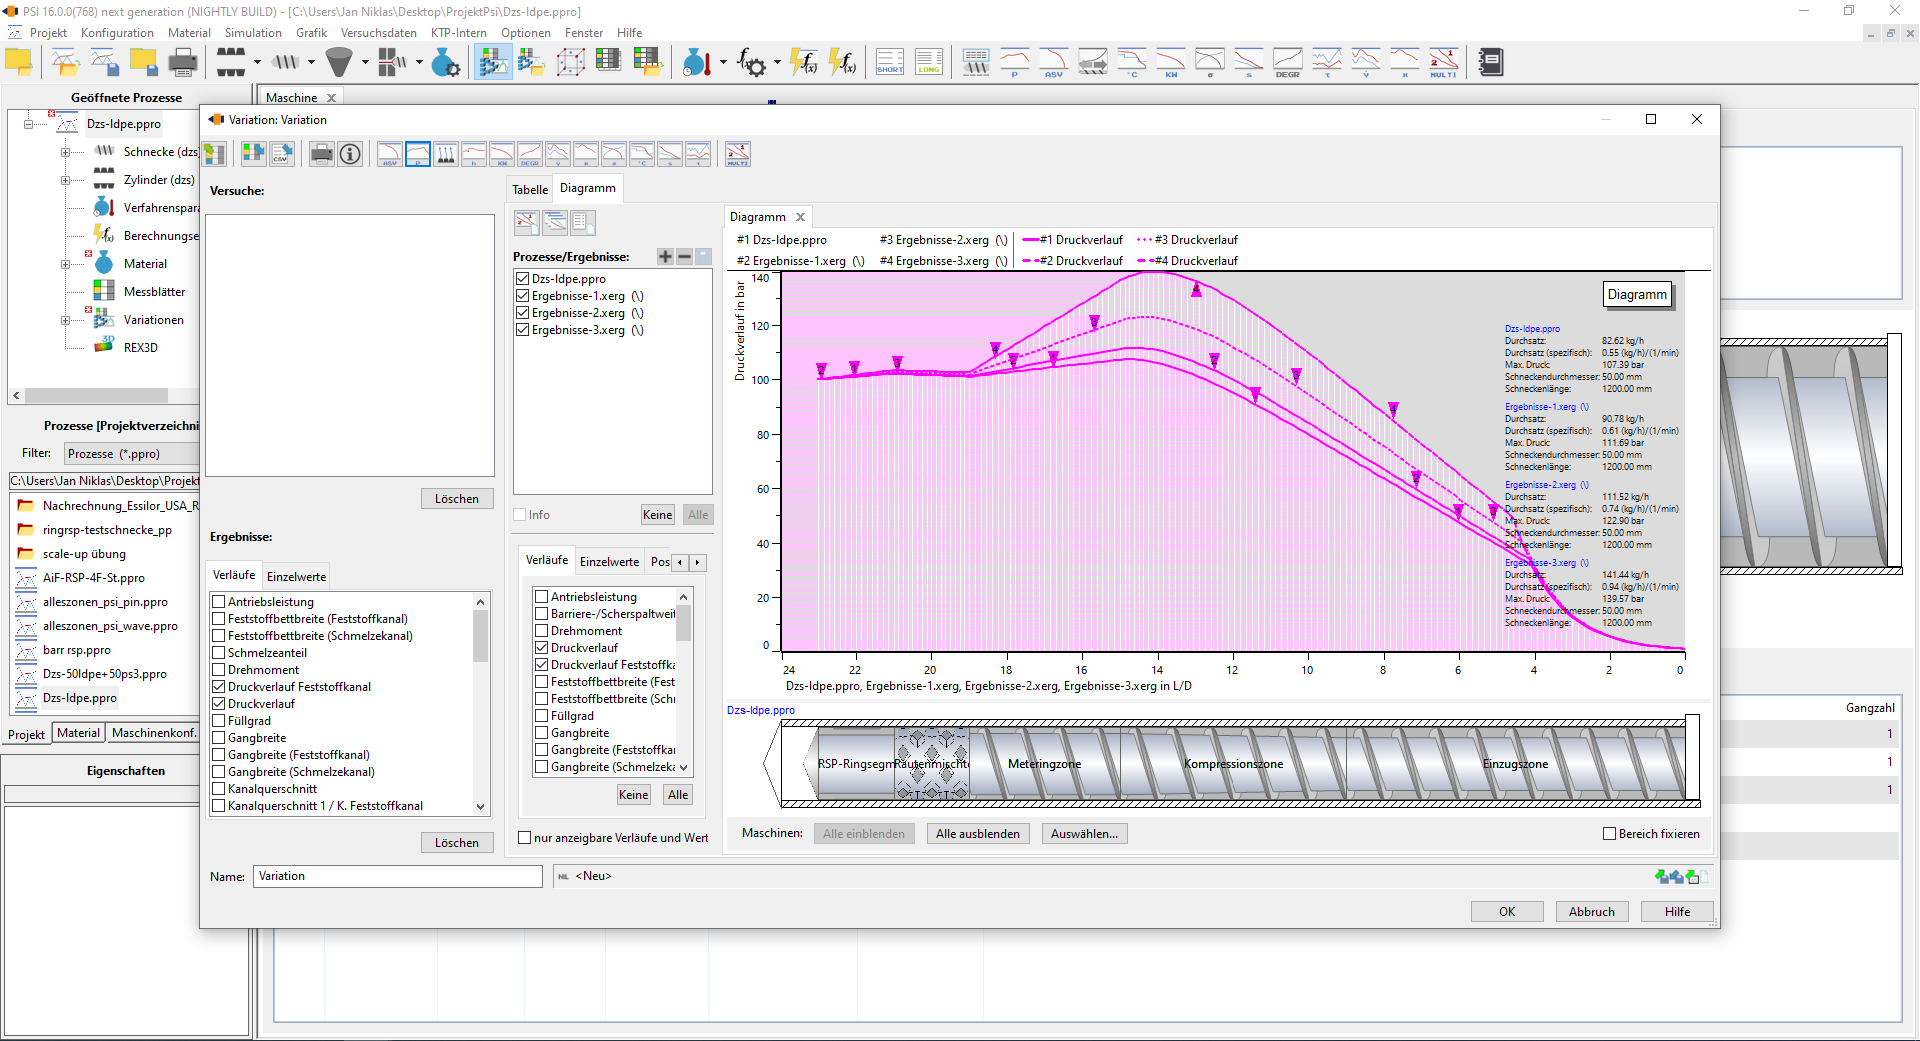Open the notebook icon in the main toolbar
The image size is (1920, 1041).
pyautogui.click(x=1490, y=62)
